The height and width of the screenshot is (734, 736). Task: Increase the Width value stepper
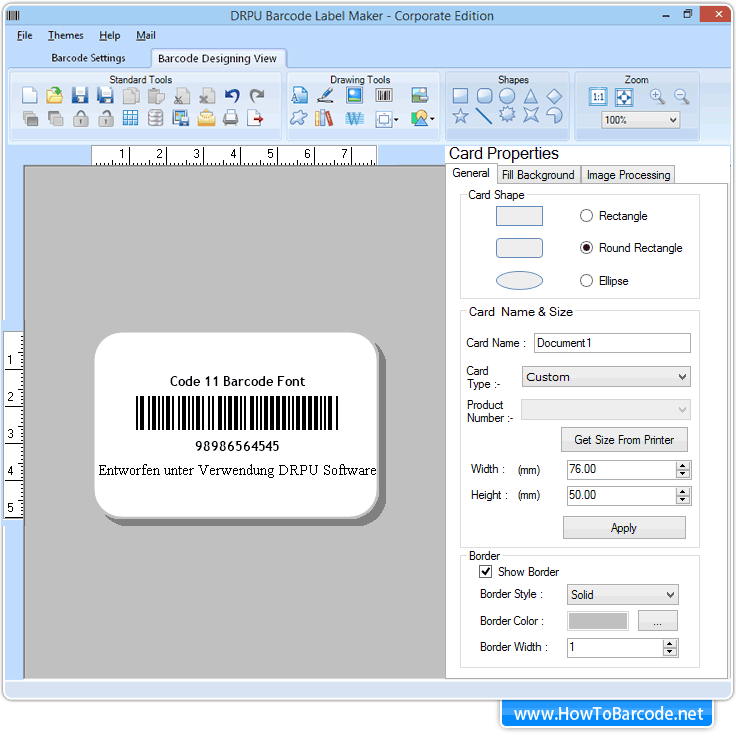(x=683, y=465)
